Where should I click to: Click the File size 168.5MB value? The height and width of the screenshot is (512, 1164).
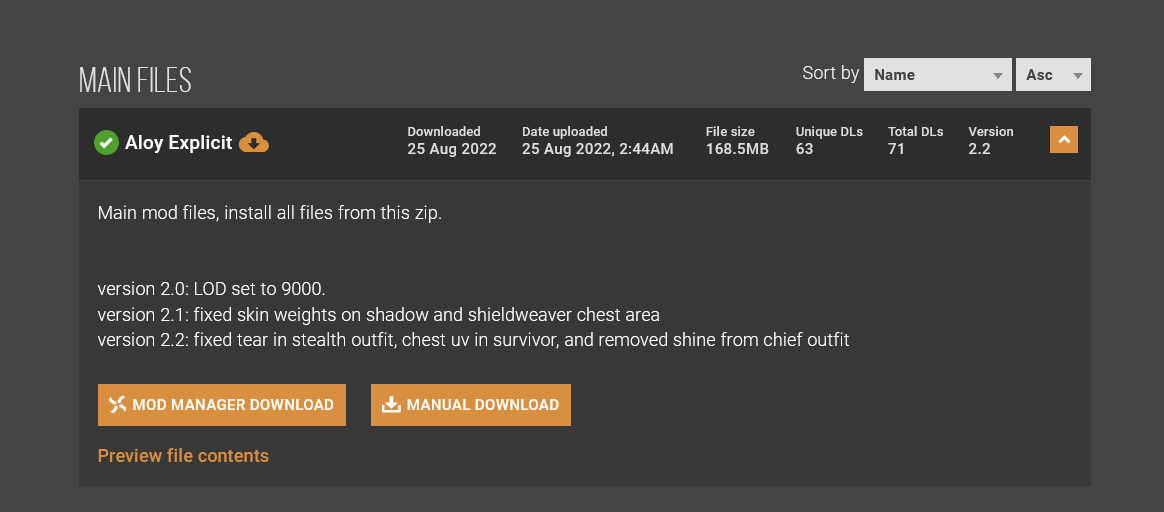click(737, 149)
